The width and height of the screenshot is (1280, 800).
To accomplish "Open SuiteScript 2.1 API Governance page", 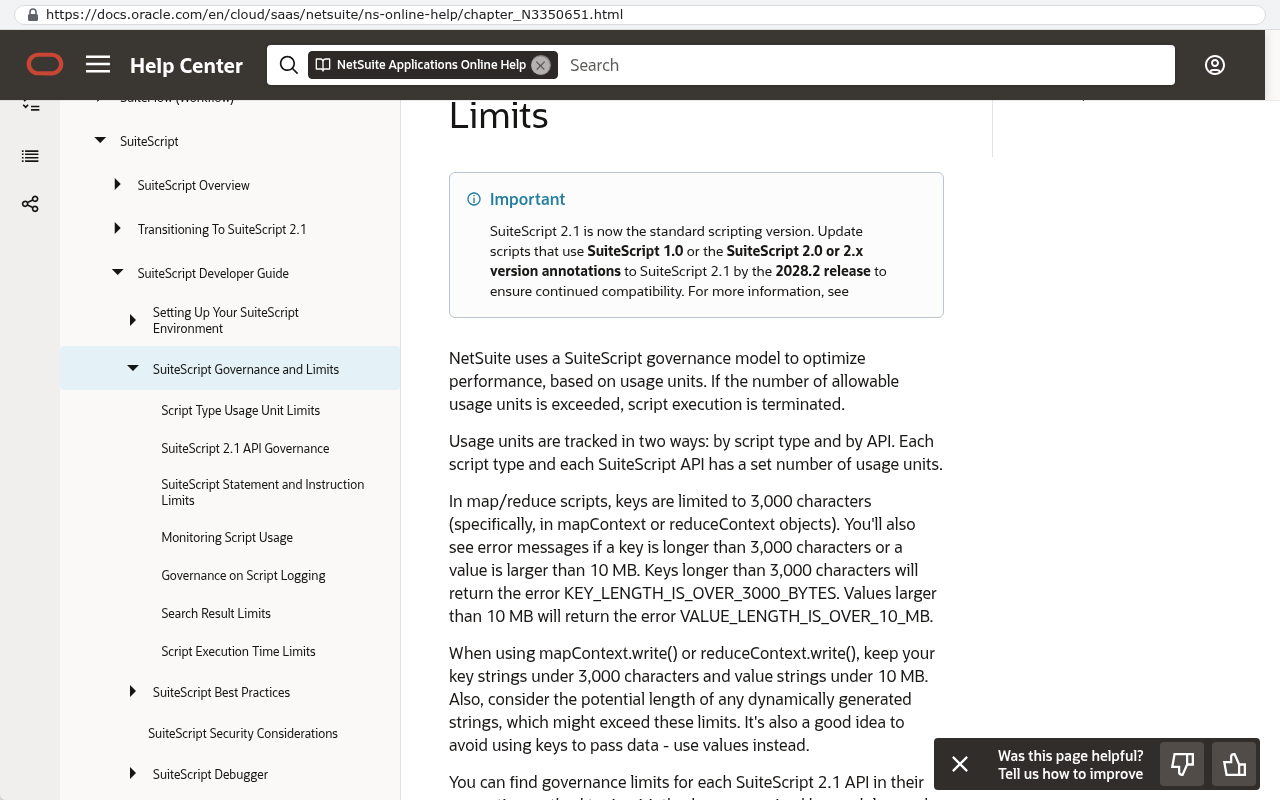I will pos(245,448).
